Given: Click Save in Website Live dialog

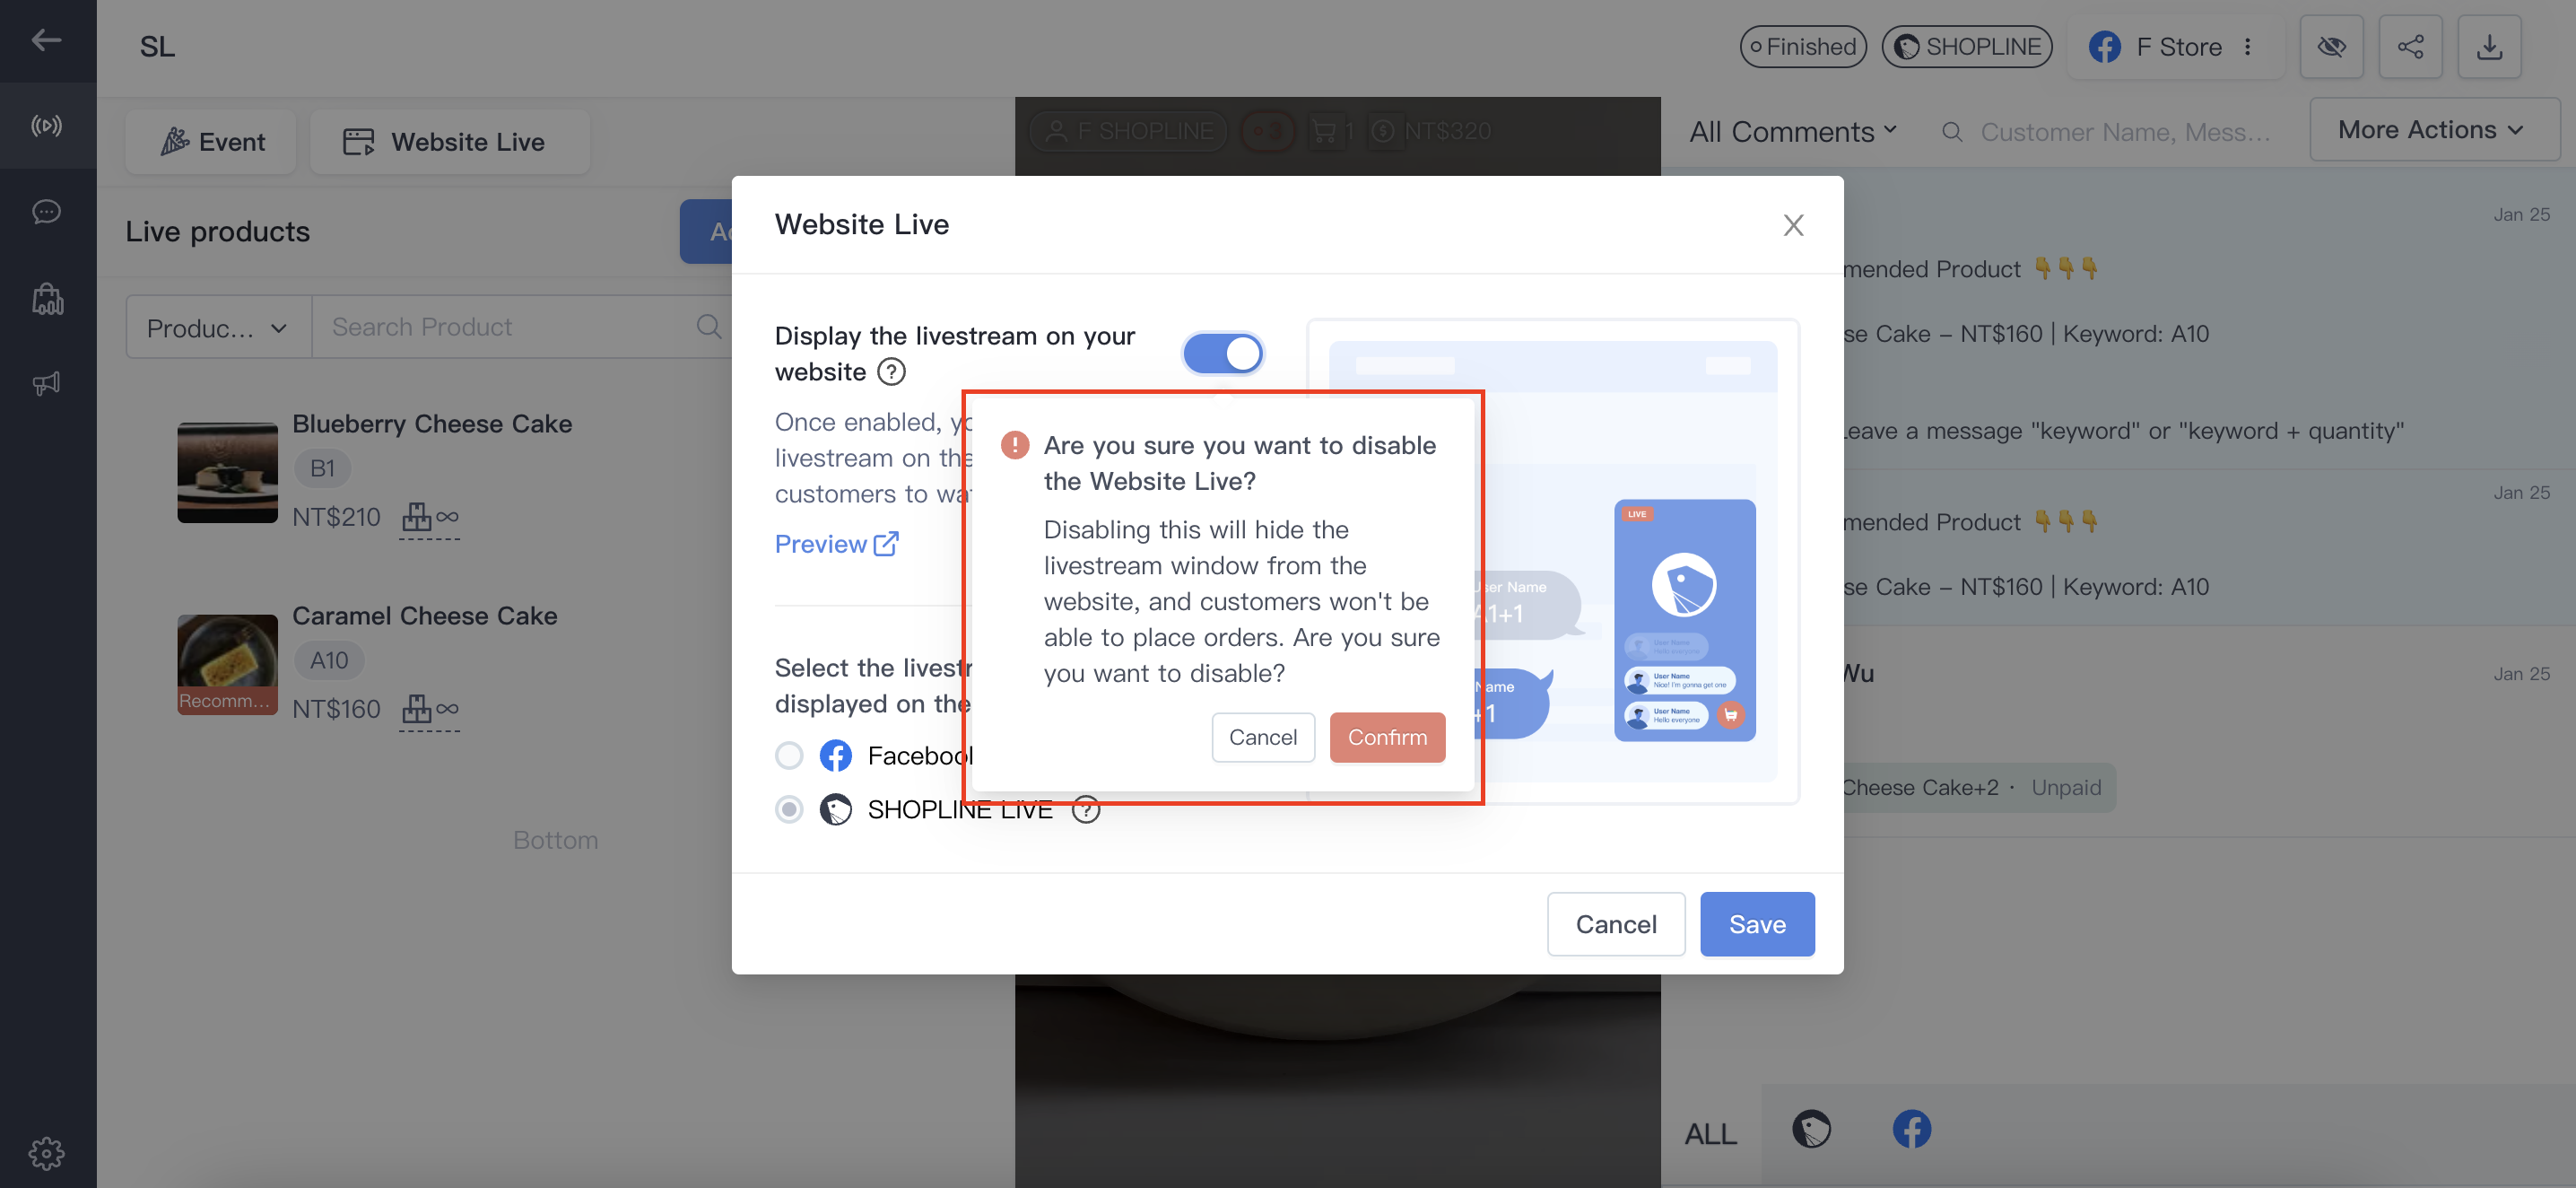Looking at the screenshot, I should (1756, 924).
